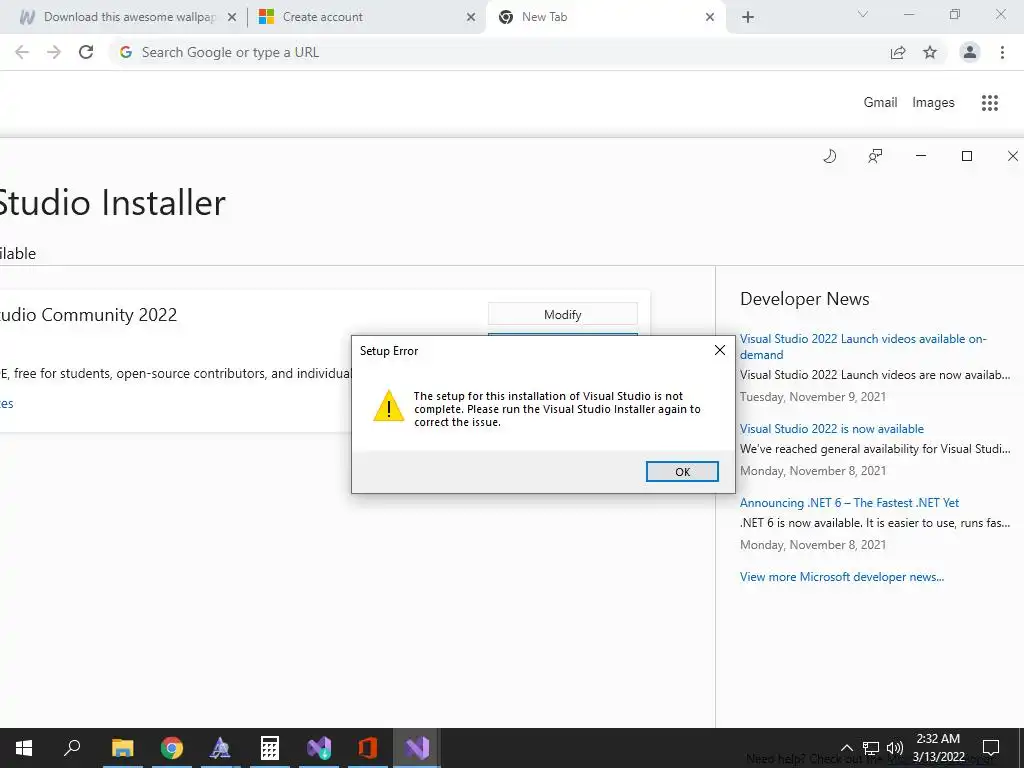Open a new Chrome tab with plus
Screen dimensions: 1024x768
[748, 17]
